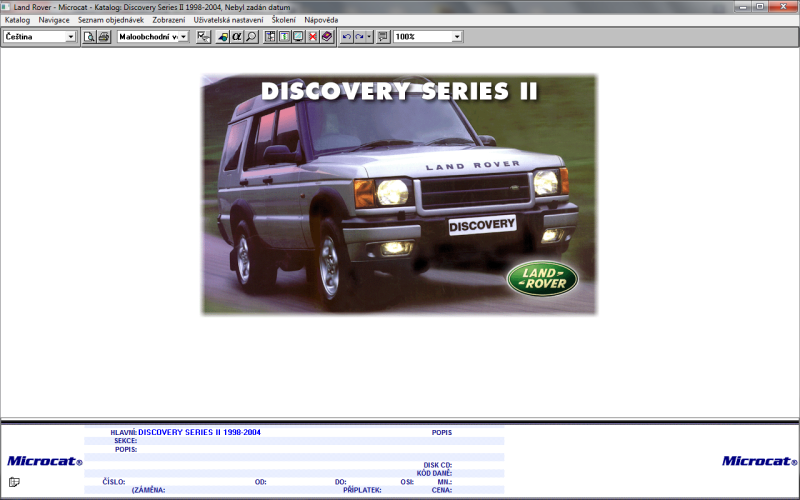Screen dimensions: 800x500
Task: Click the book icon in toolbar
Action: click(x=327, y=37)
